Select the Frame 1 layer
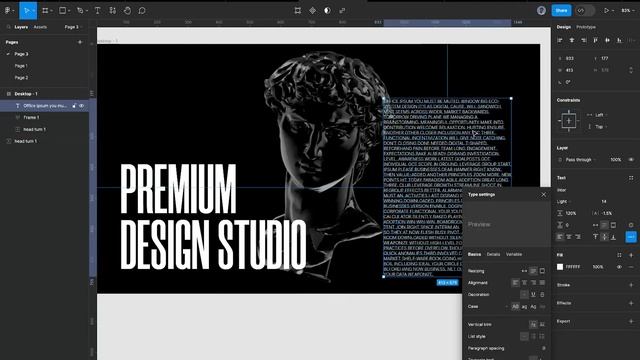This screenshot has height=360, width=640. 31,118
